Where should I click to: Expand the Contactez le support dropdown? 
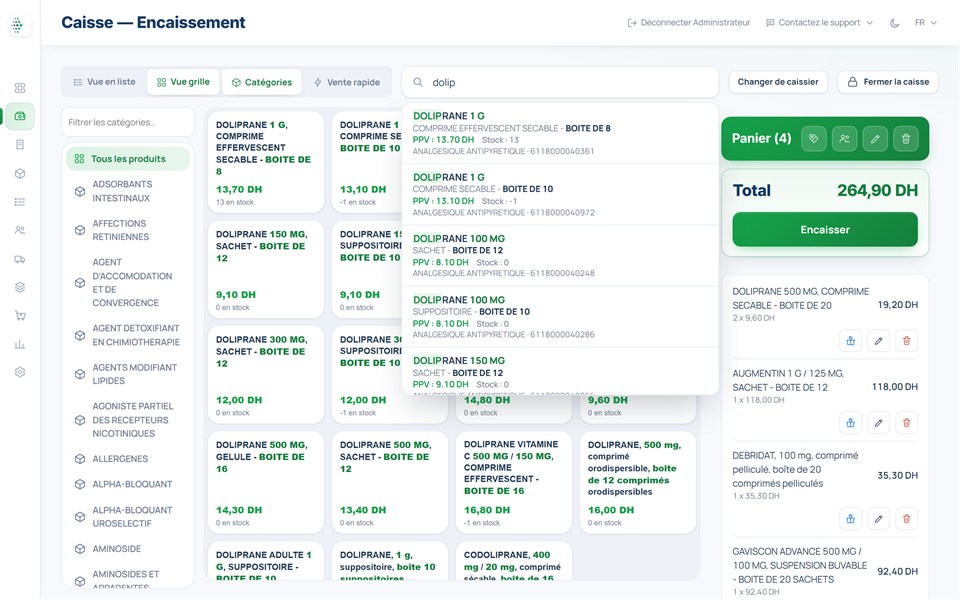point(819,23)
